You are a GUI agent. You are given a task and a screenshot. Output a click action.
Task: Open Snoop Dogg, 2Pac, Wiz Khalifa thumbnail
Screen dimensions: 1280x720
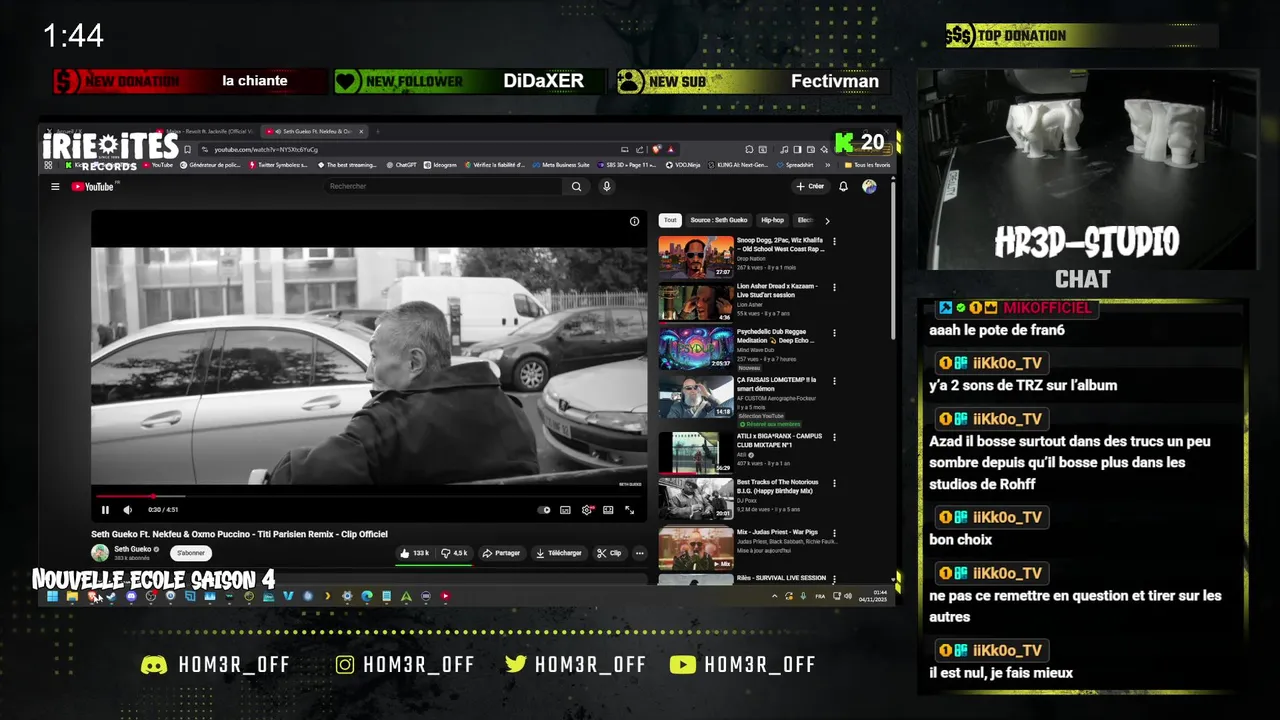[x=695, y=257]
